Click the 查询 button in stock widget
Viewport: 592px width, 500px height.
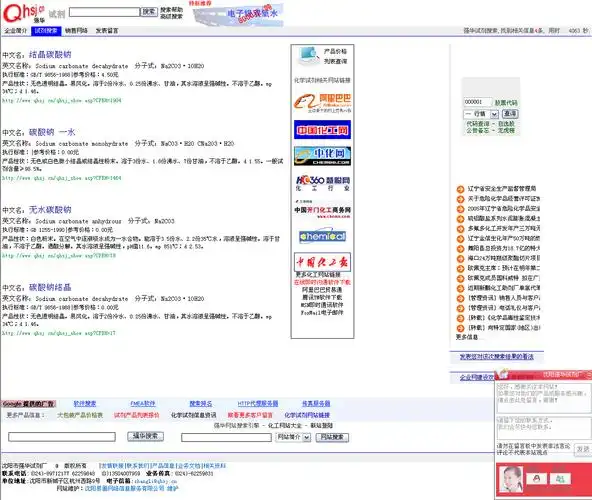tap(510, 113)
